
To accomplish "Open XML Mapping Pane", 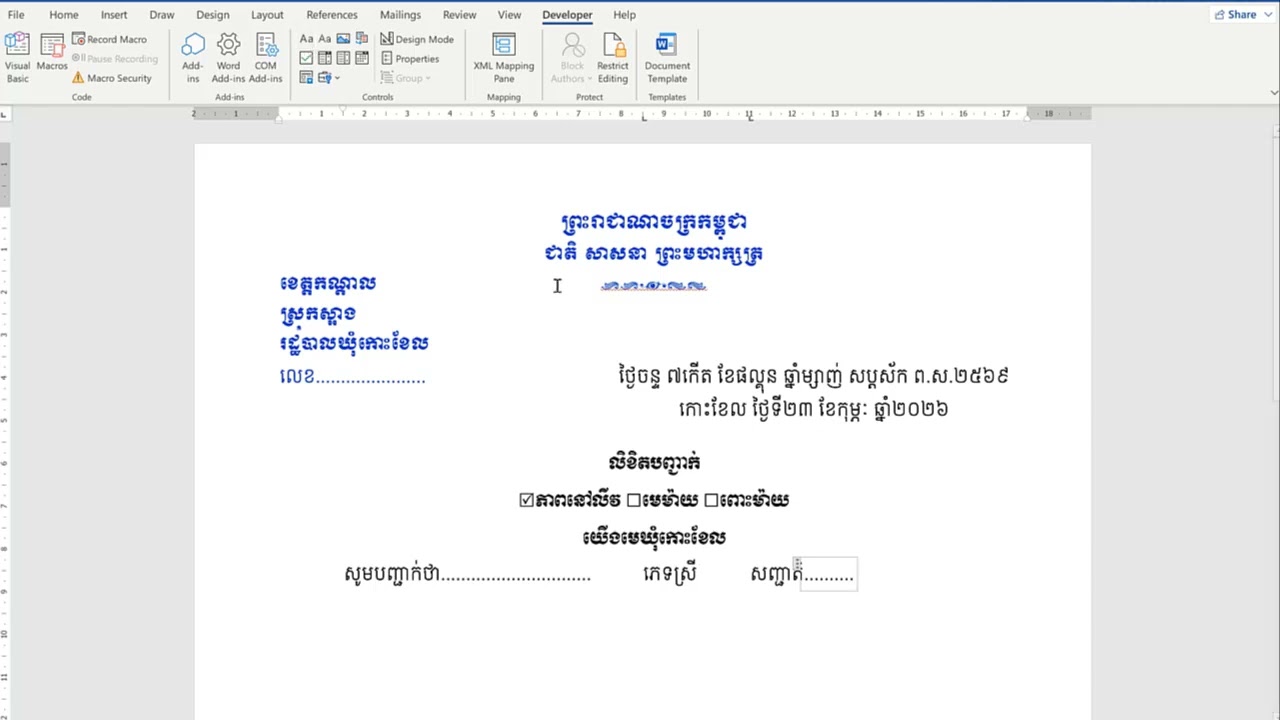I will click(504, 58).
